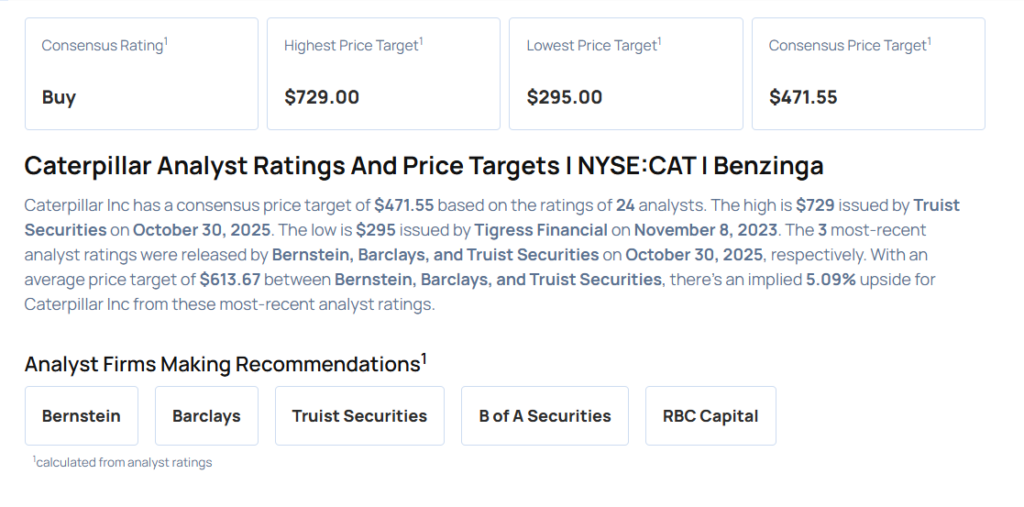Select the Barclays analyst firm button
Screen dimensions: 1024x507
tap(206, 416)
